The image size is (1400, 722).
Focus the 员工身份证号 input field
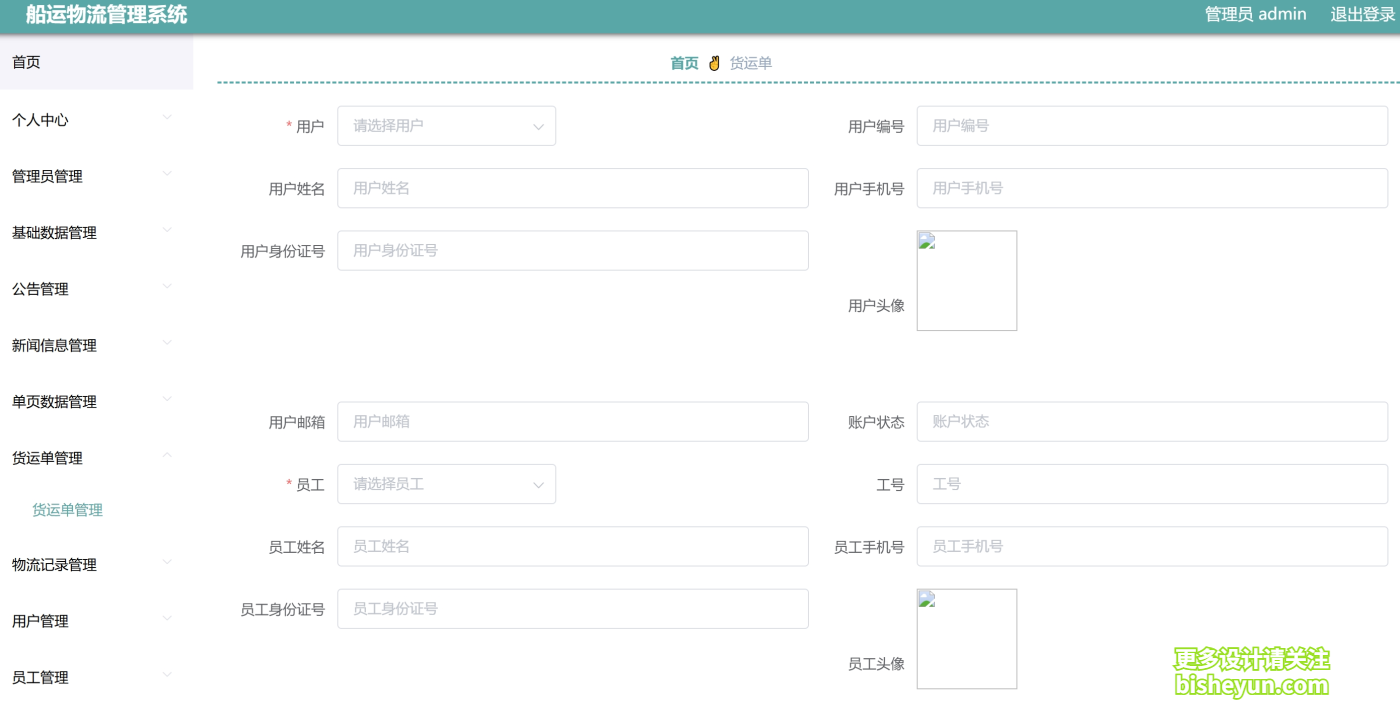click(573, 609)
